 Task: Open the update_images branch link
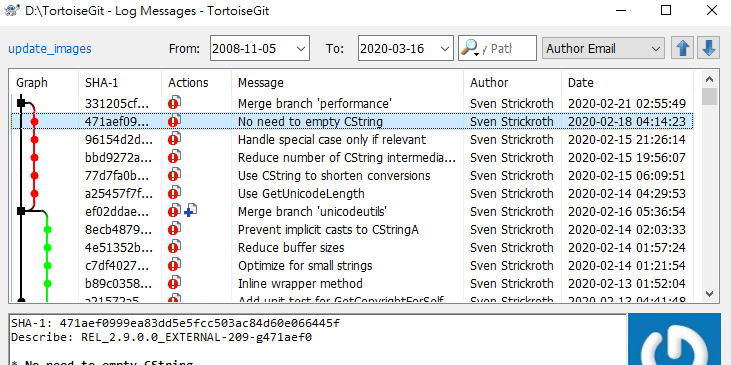coord(49,48)
